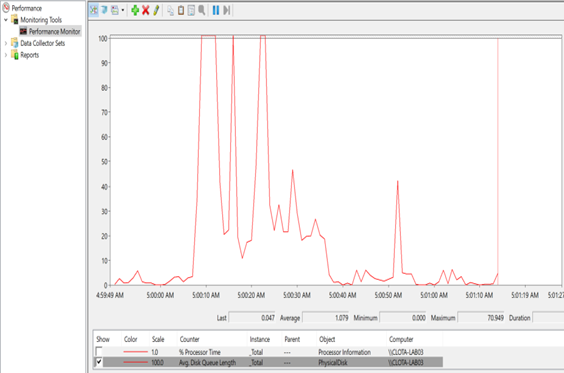Click the Duration value field
Screen dimensions: 564x373
pyautogui.click(x=548, y=318)
